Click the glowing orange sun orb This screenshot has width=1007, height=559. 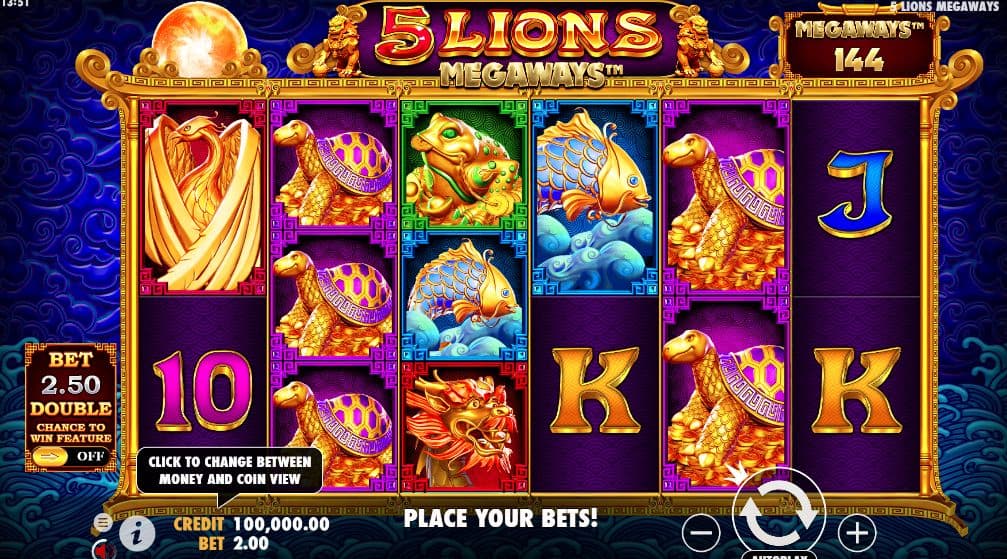click(199, 37)
